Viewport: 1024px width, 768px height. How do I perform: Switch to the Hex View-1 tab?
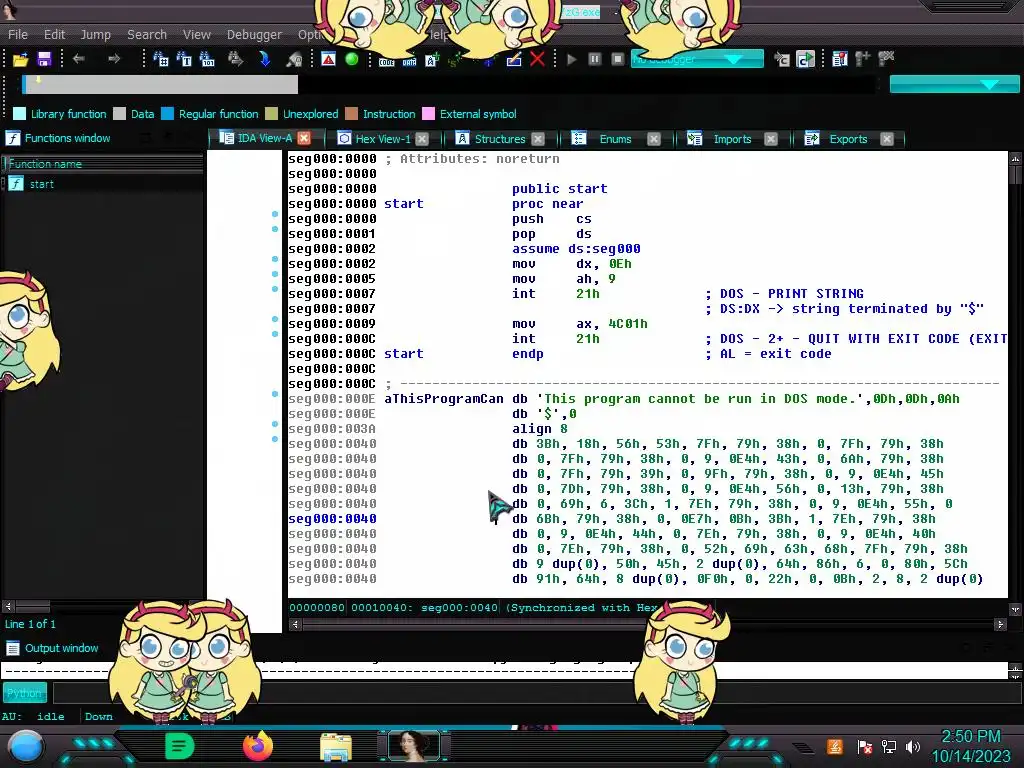point(382,138)
